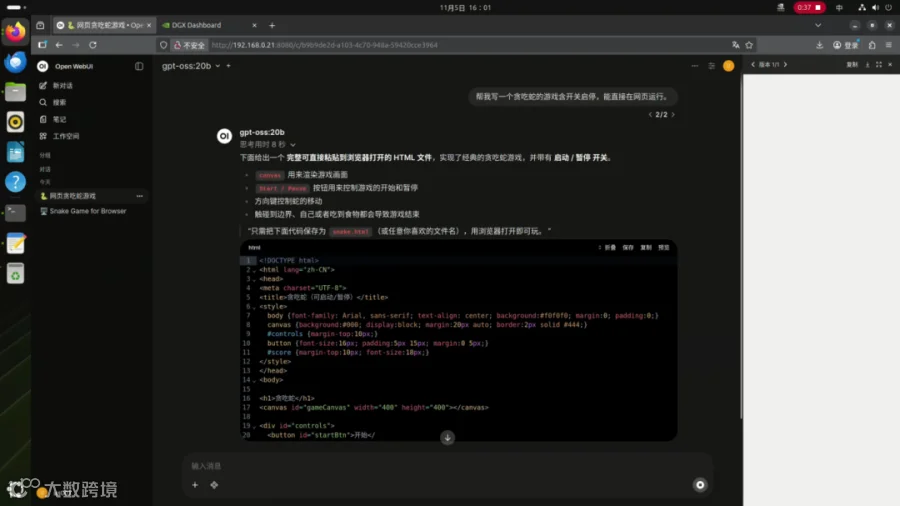Open a new browser tab with plus
This screenshot has width=900, height=506.
point(272,25)
